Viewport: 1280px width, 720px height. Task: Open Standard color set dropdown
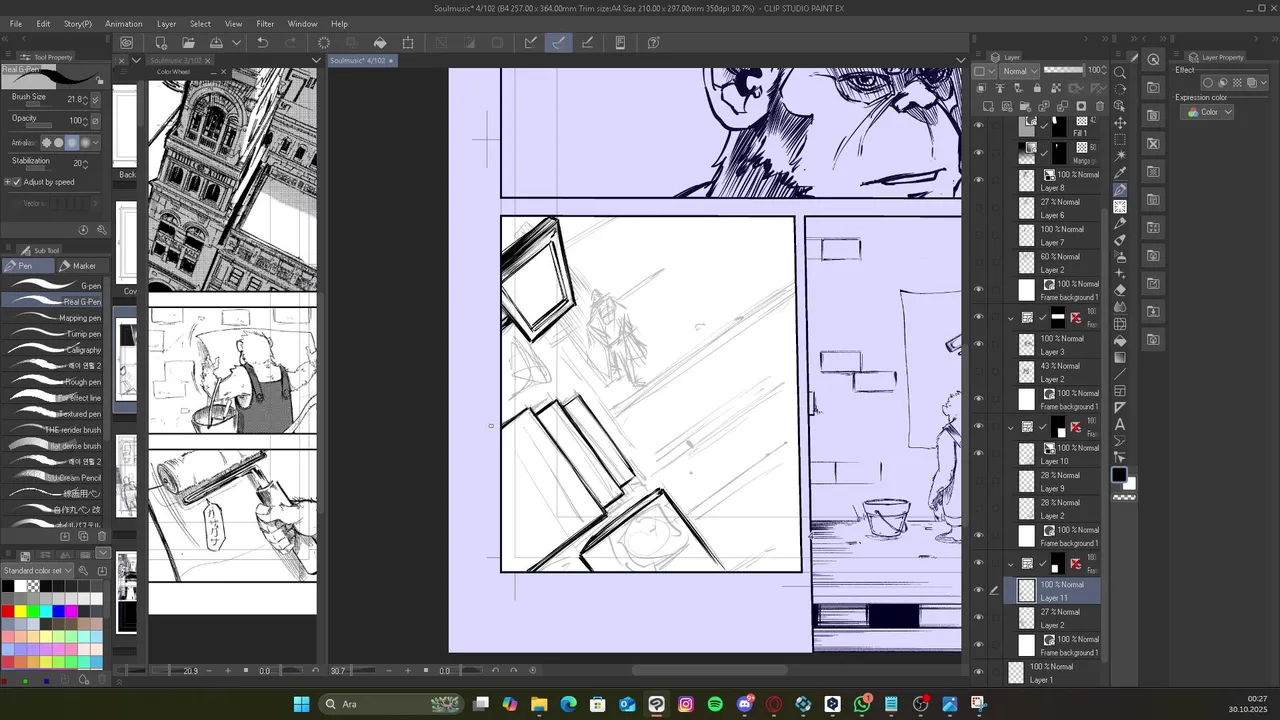point(39,570)
